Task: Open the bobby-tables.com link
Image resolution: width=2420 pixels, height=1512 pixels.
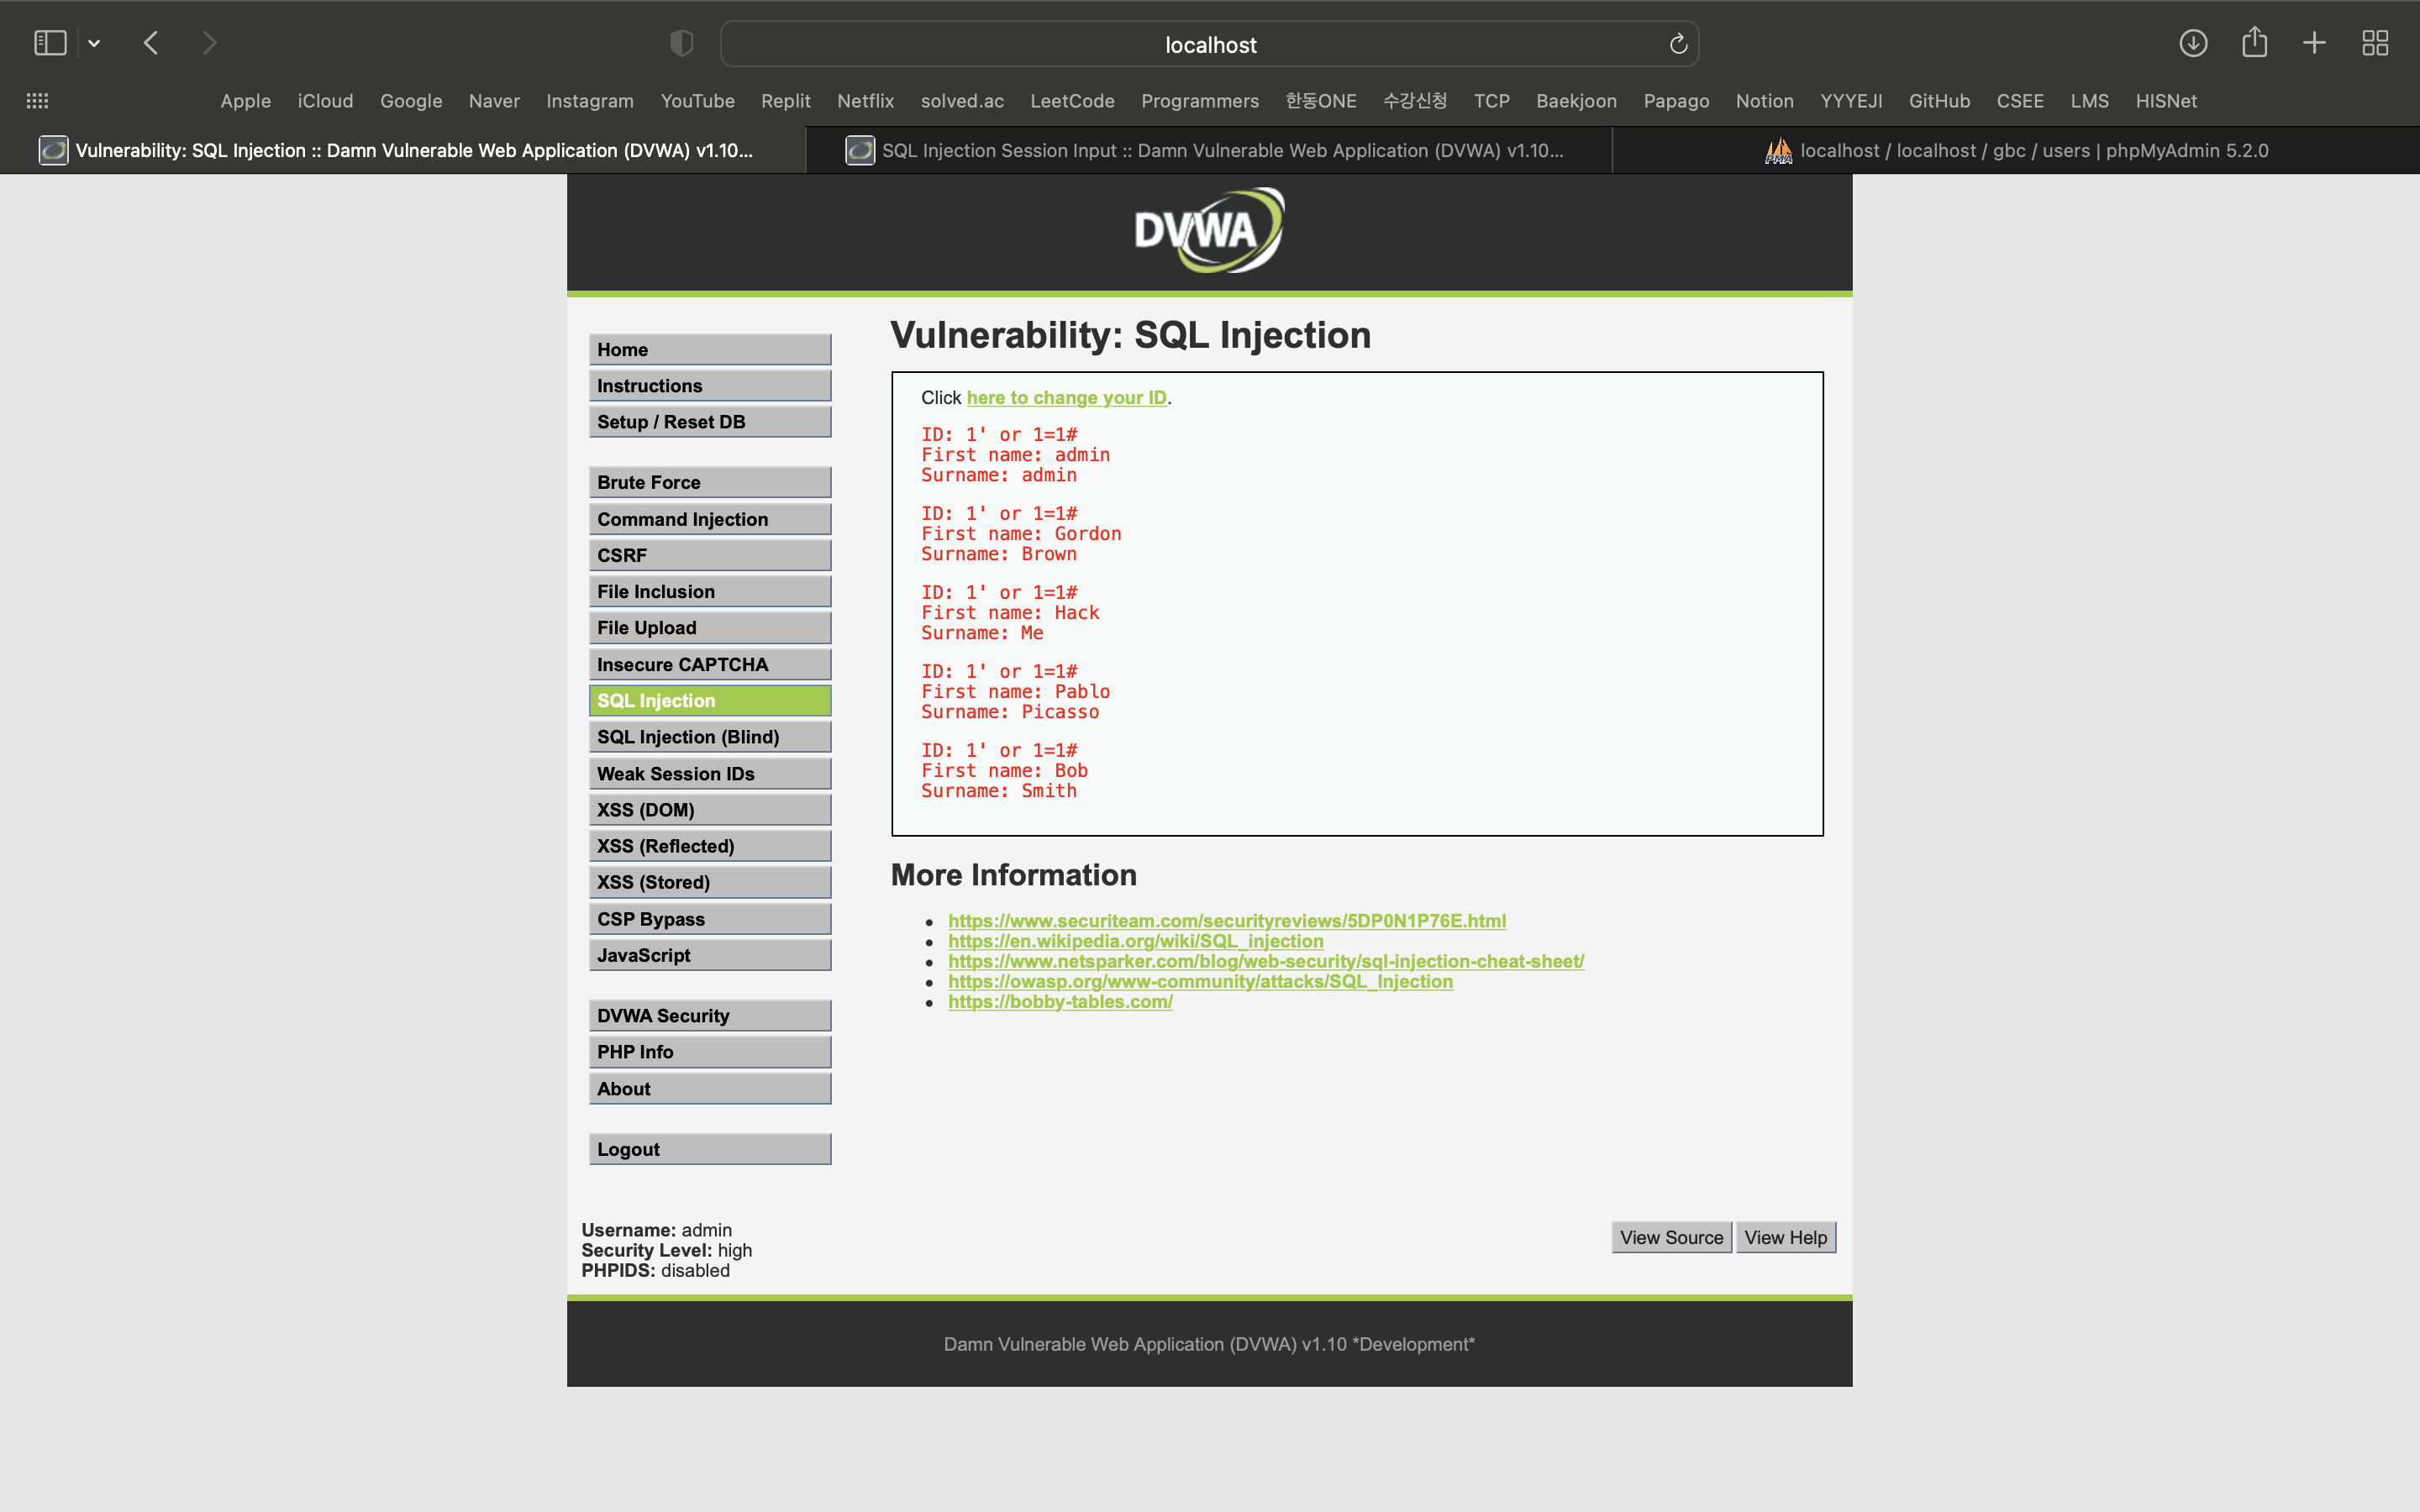Action: (1060, 1002)
